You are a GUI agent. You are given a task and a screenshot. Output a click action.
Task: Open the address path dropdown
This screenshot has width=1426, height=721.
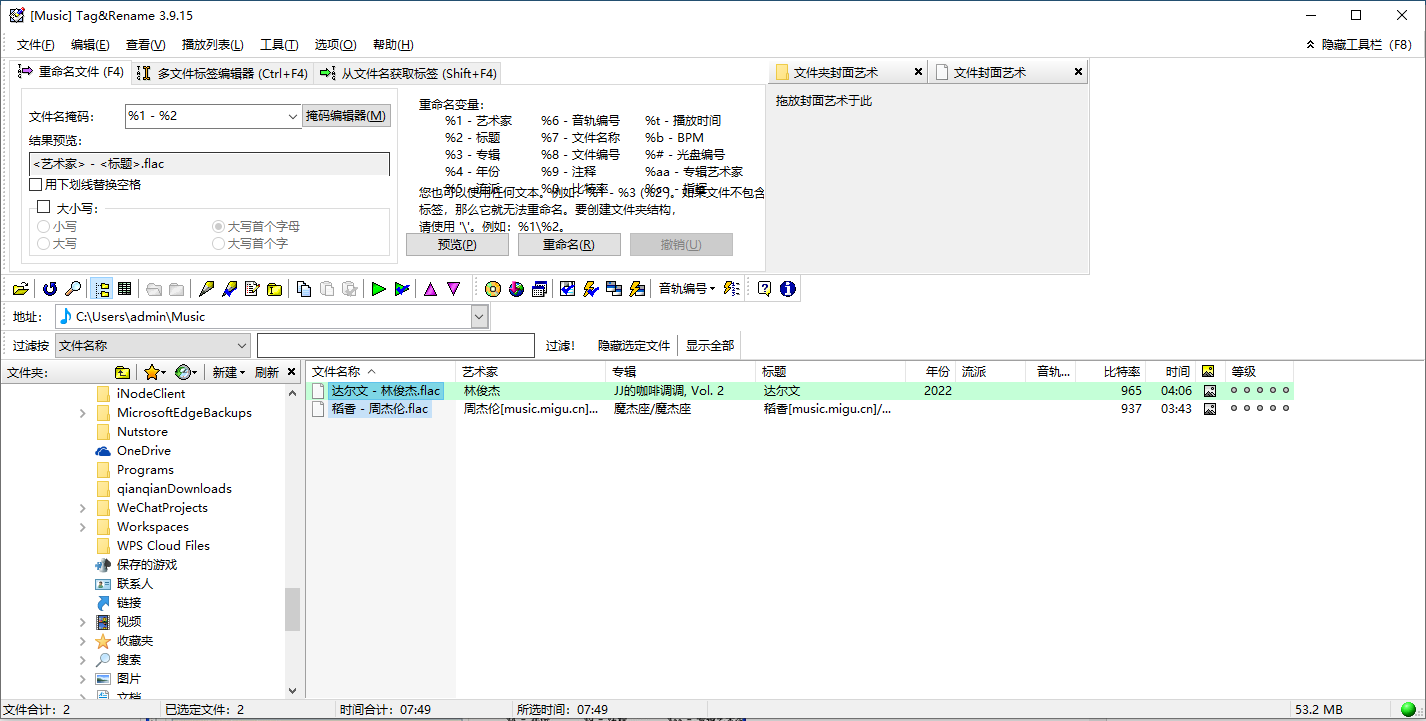(x=479, y=317)
